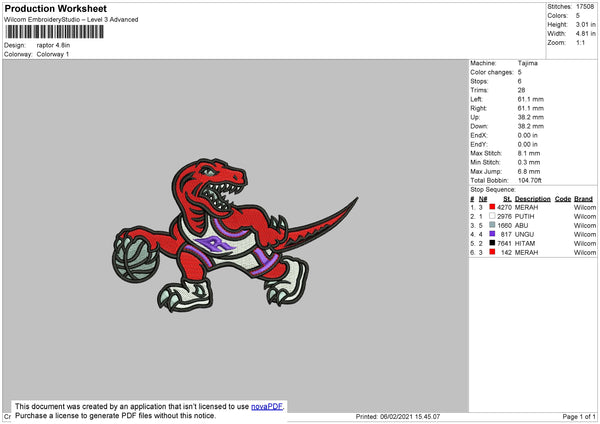
Task: Click the EndX label
Action: coord(479,135)
